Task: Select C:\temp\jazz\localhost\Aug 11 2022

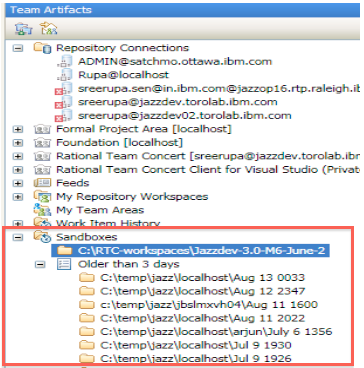Action: point(202,318)
